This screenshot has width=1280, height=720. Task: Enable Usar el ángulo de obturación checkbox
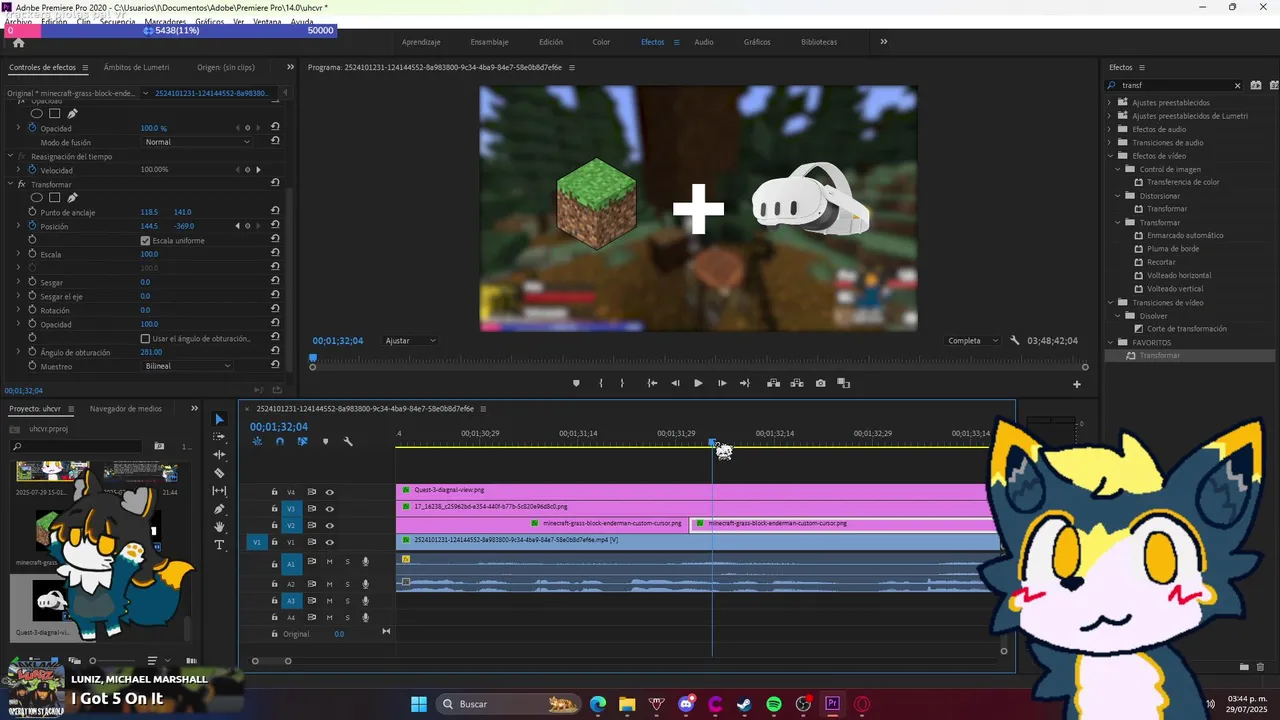[145, 339]
